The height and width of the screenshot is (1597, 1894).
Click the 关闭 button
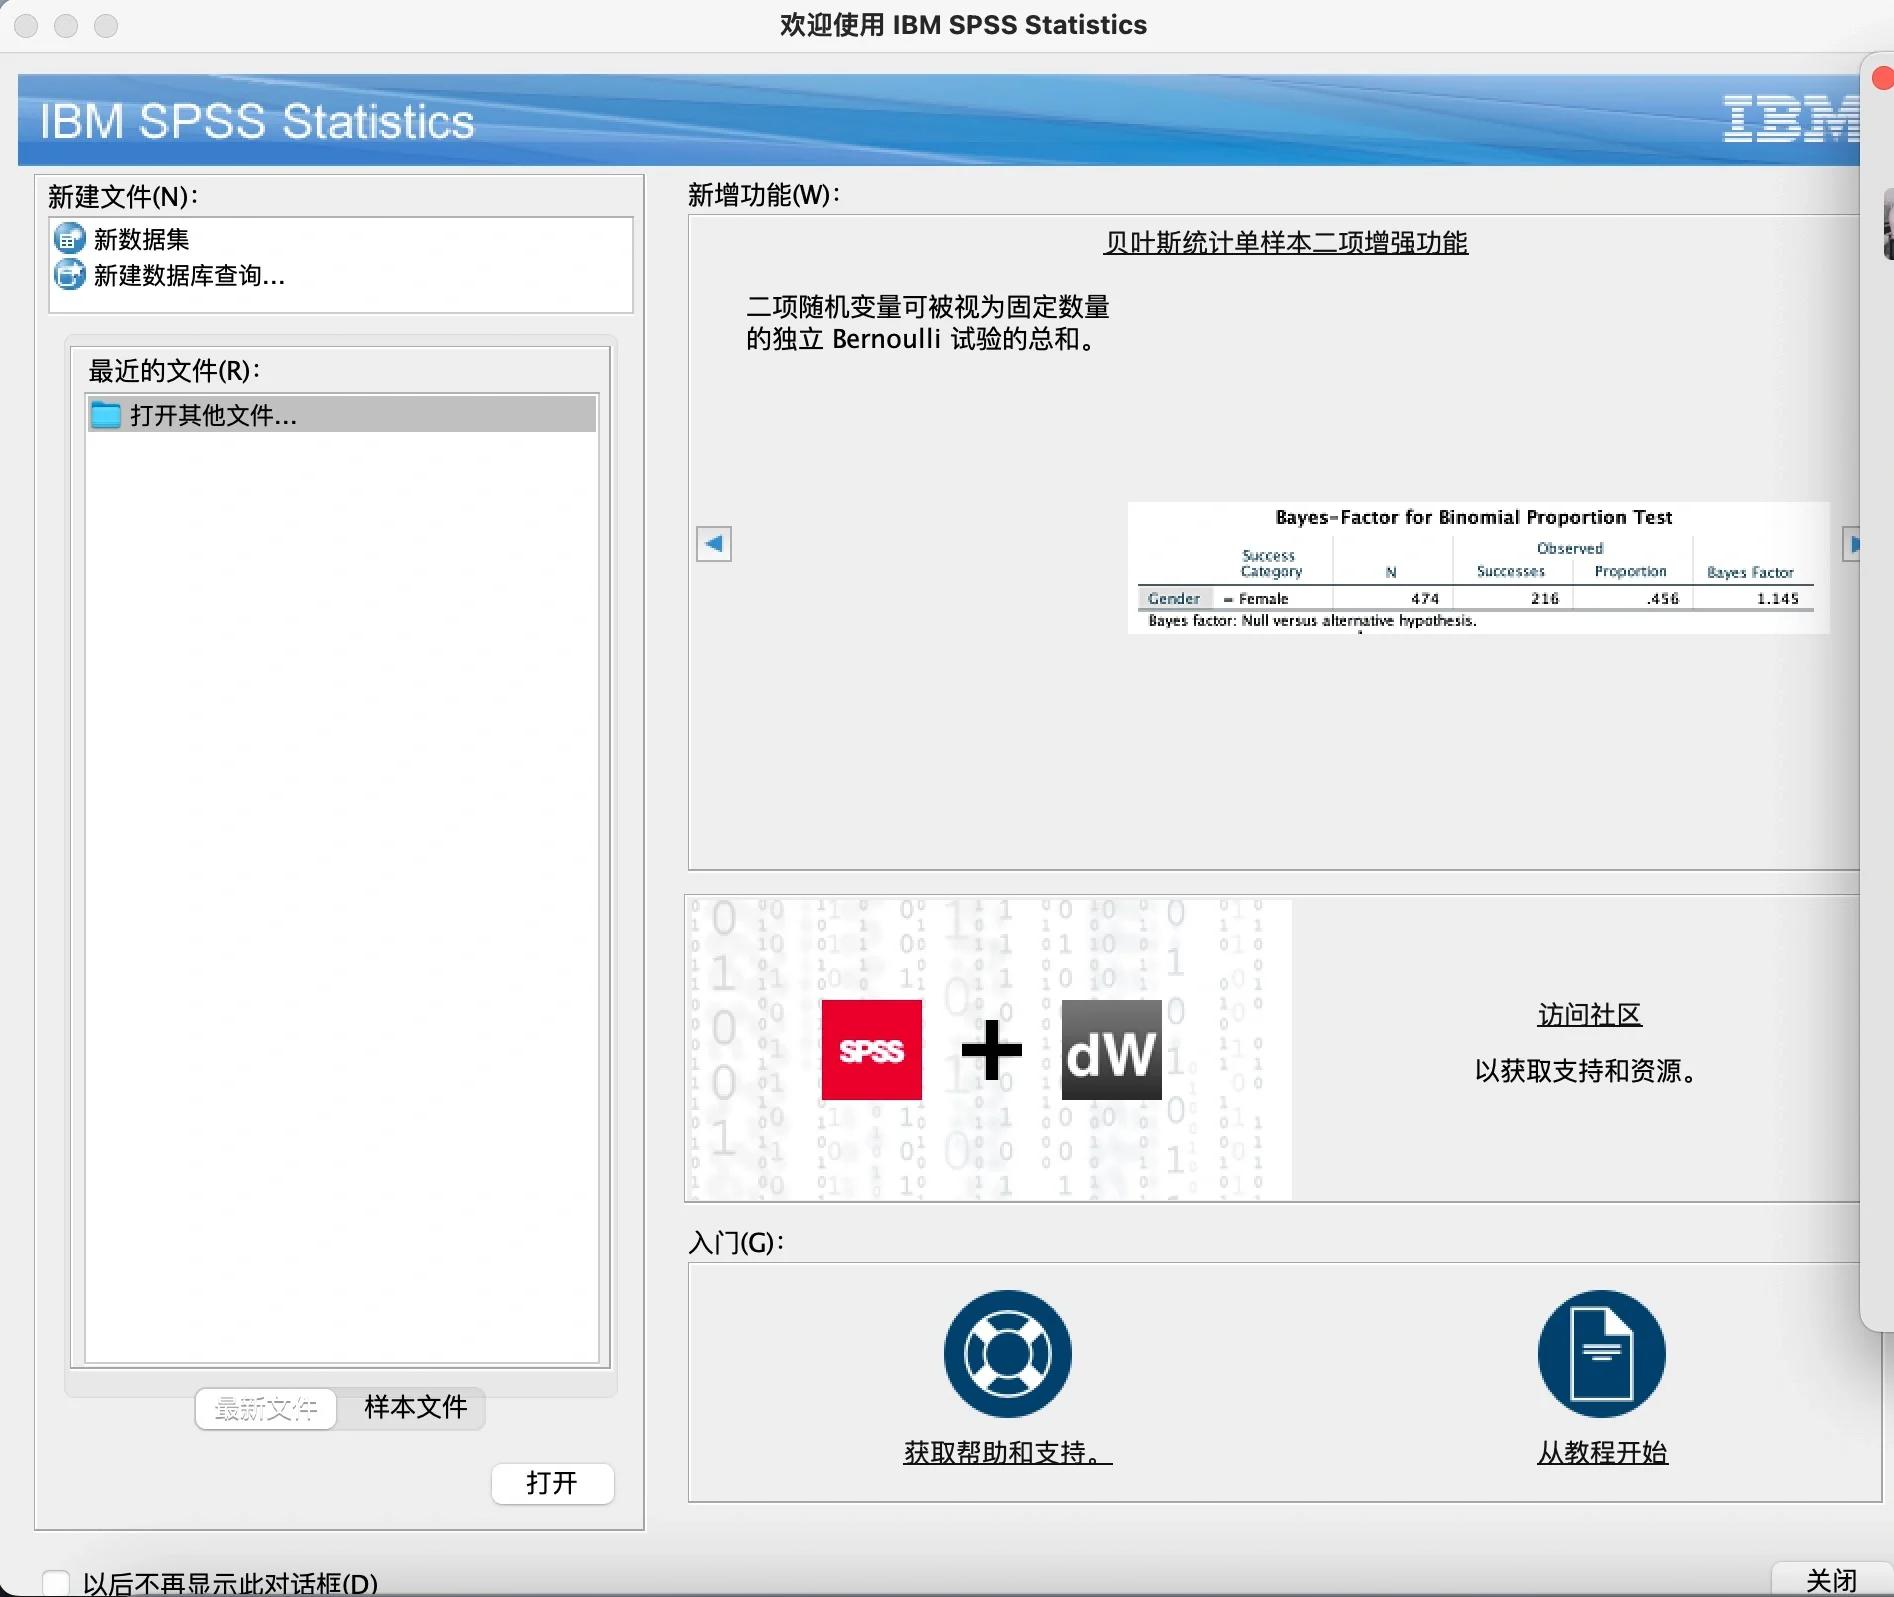pos(1831,1580)
